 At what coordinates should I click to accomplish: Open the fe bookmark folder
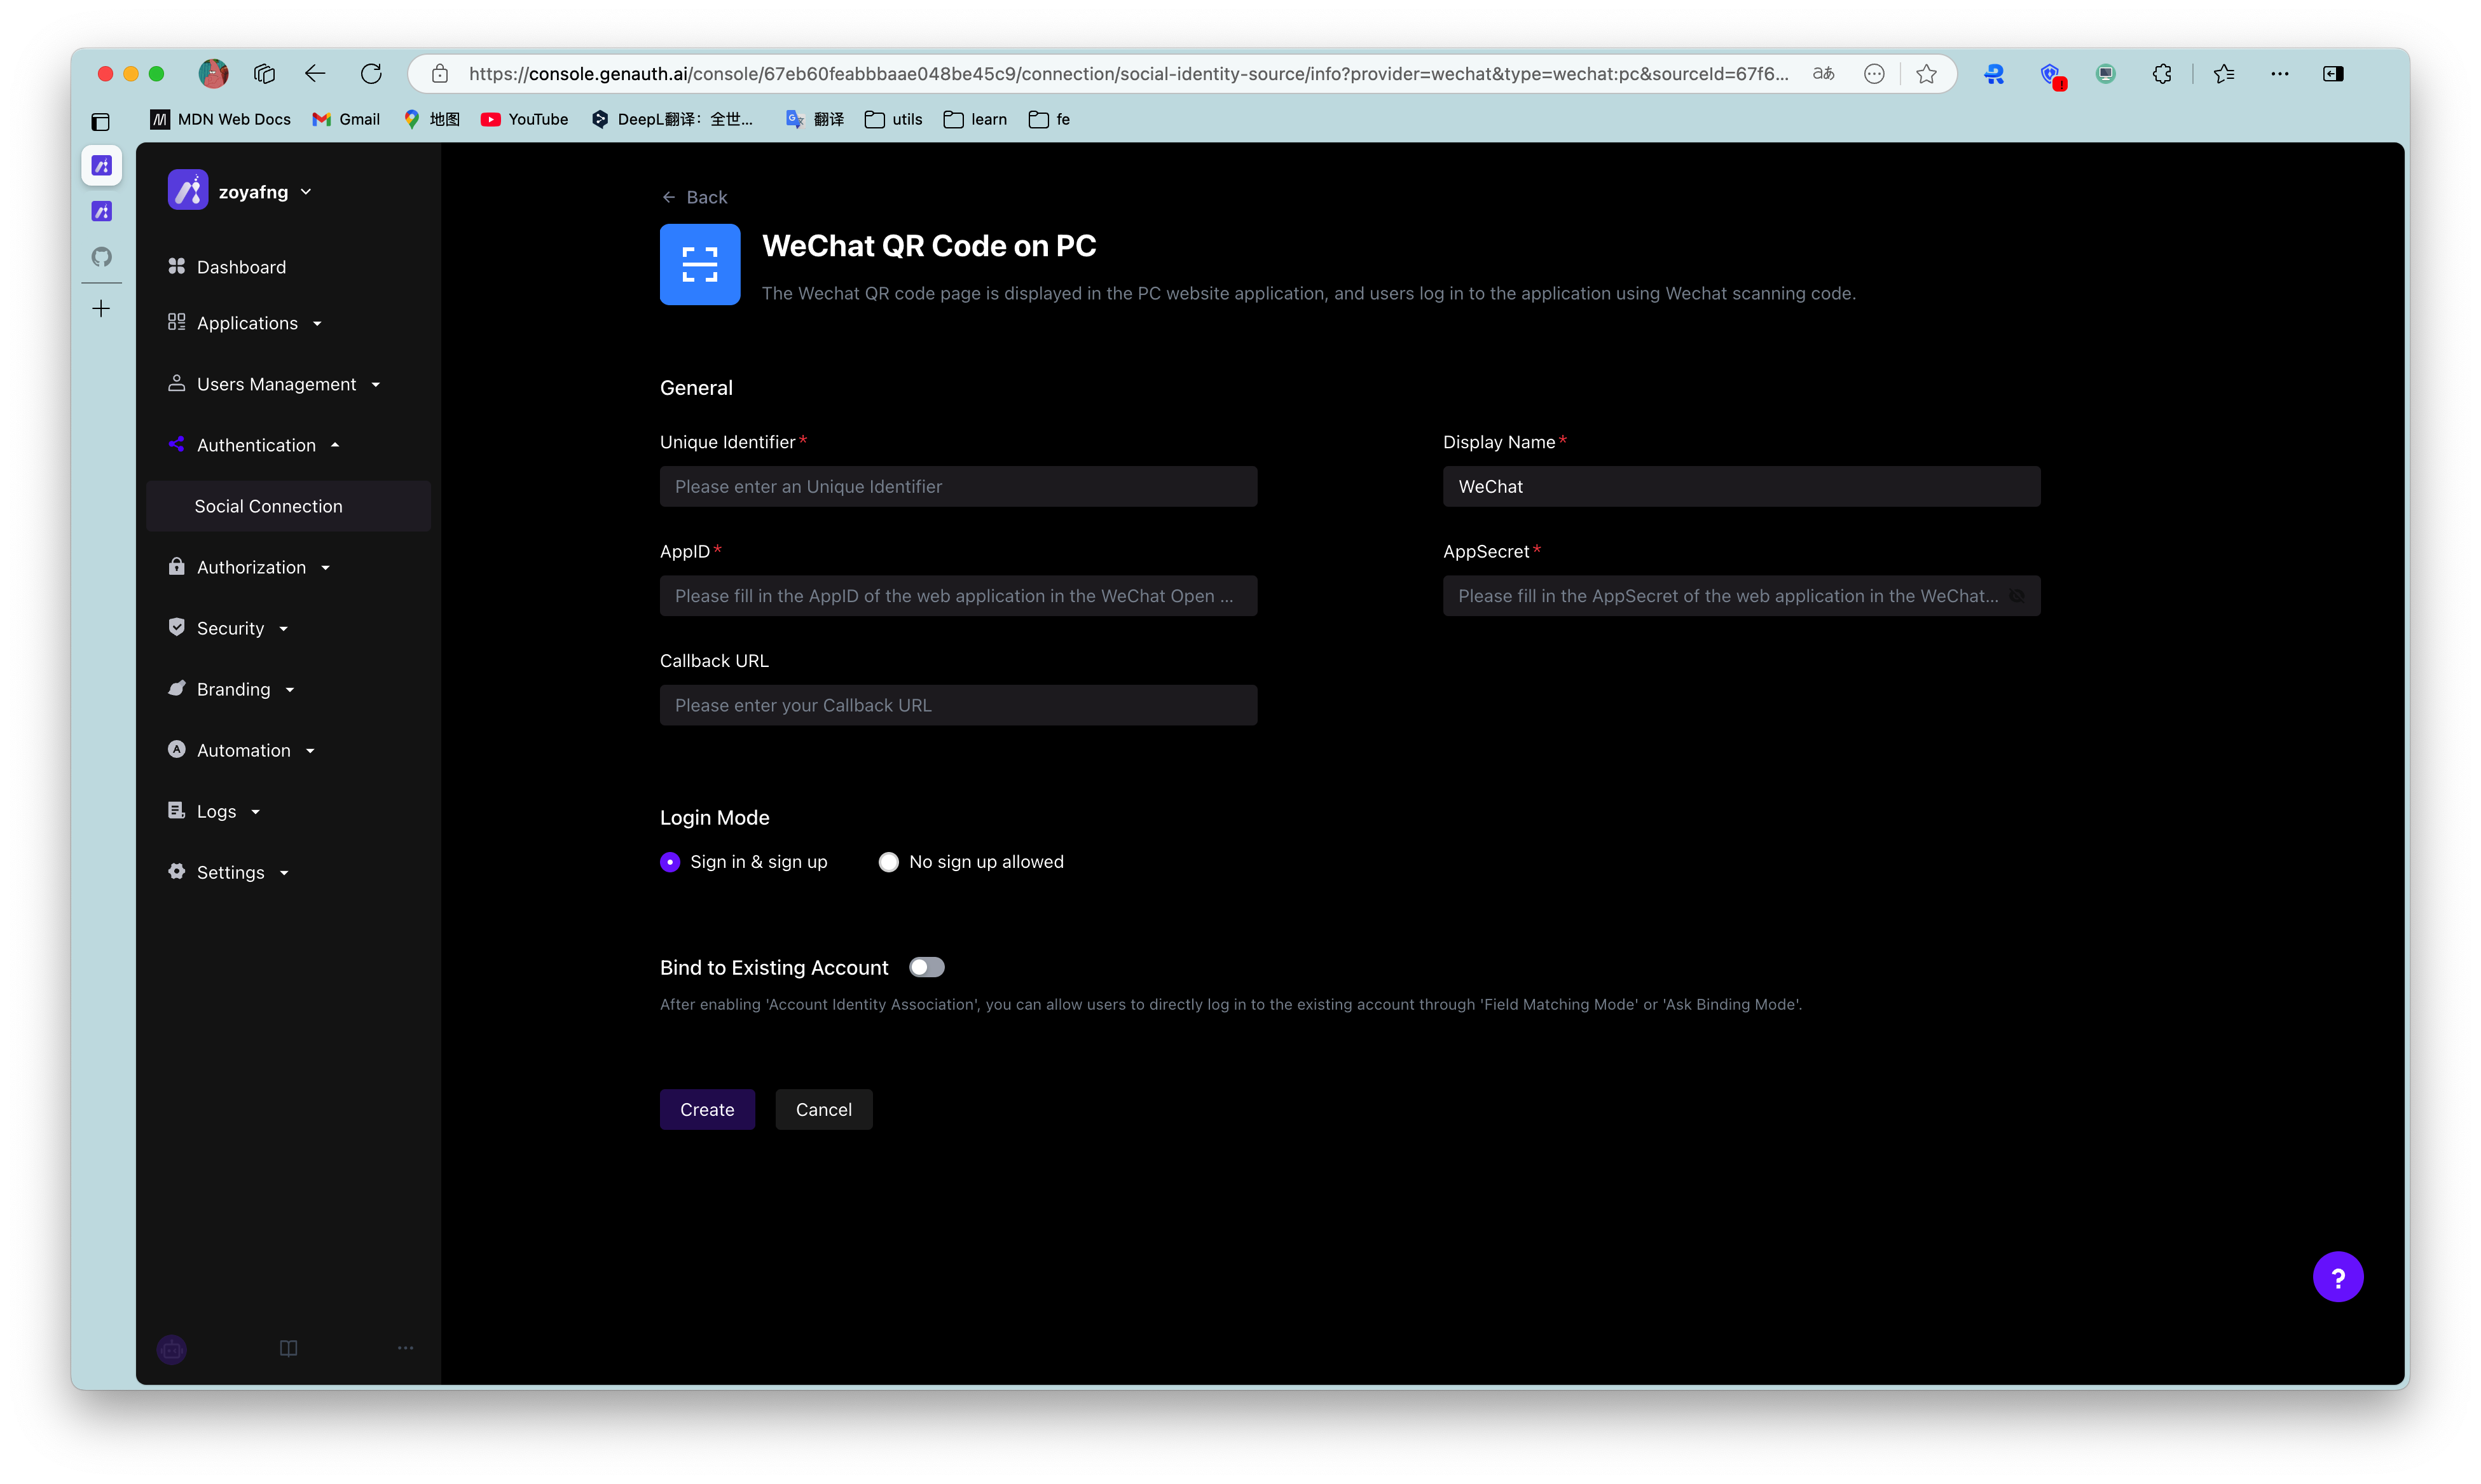pyautogui.click(x=1049, y=119)
